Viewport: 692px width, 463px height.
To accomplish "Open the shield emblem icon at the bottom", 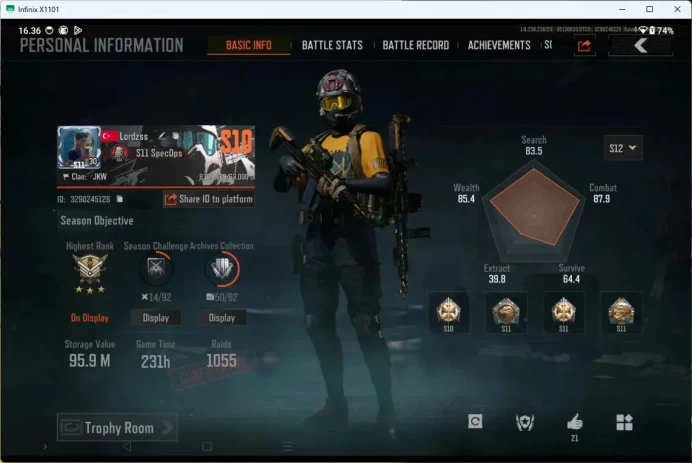I will click(x=525, y=422).
